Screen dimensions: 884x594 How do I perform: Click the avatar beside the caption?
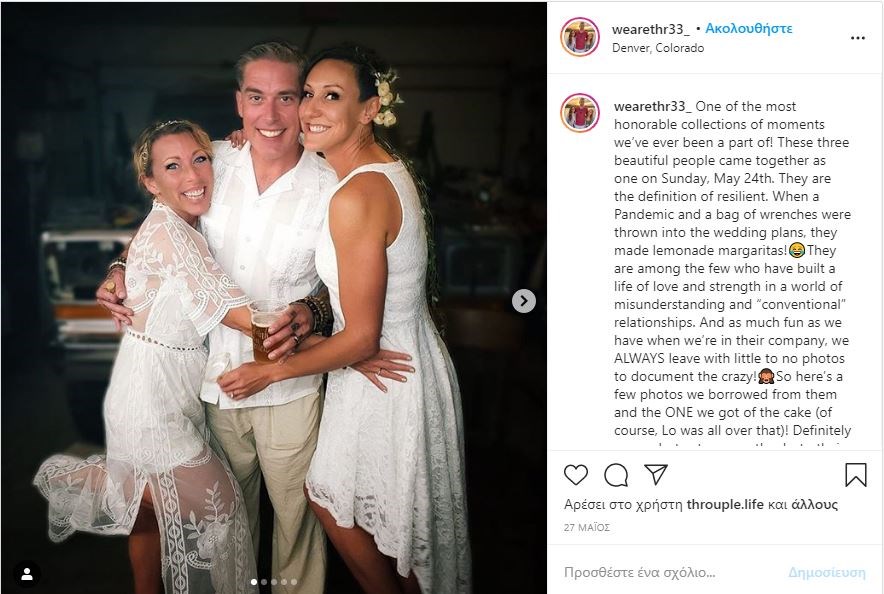(580, 113)
